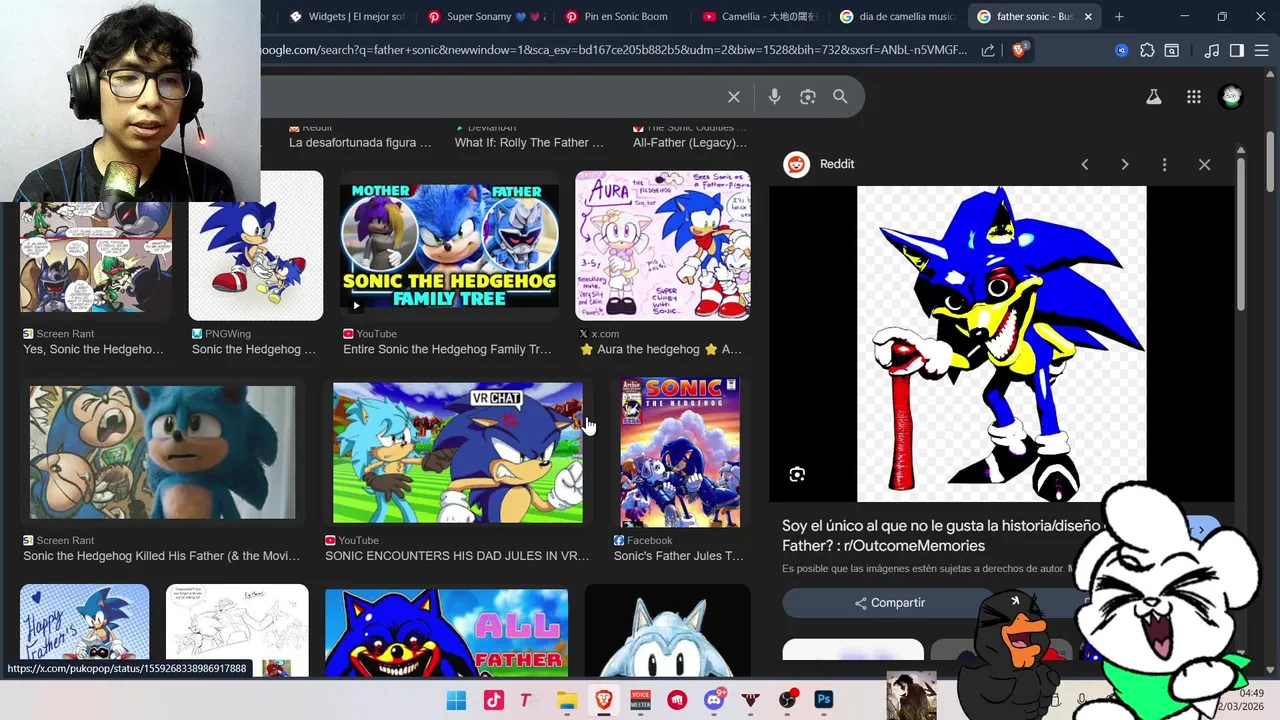
Task: Open Brave browser taskbar icon
Action: (x=604, y=700)
